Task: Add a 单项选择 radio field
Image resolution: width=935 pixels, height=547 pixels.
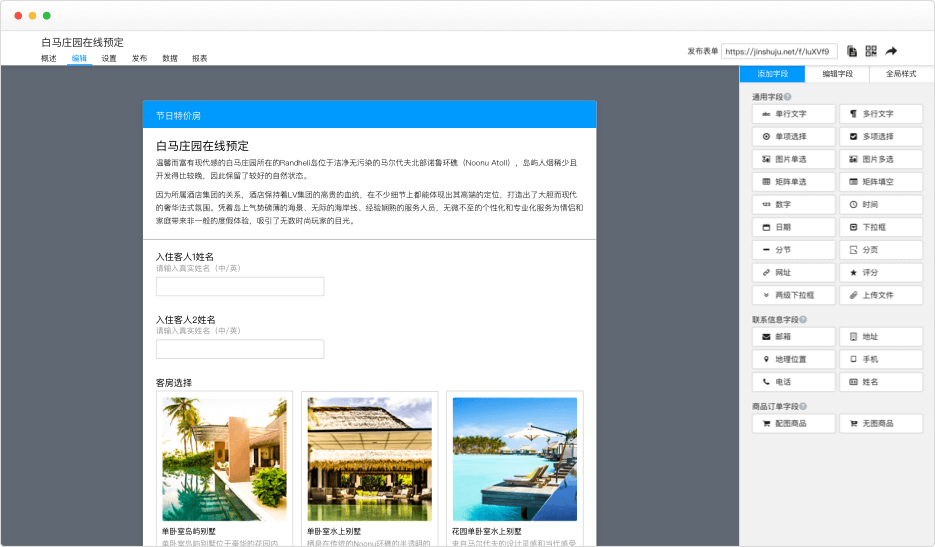Action: (794, 136)
